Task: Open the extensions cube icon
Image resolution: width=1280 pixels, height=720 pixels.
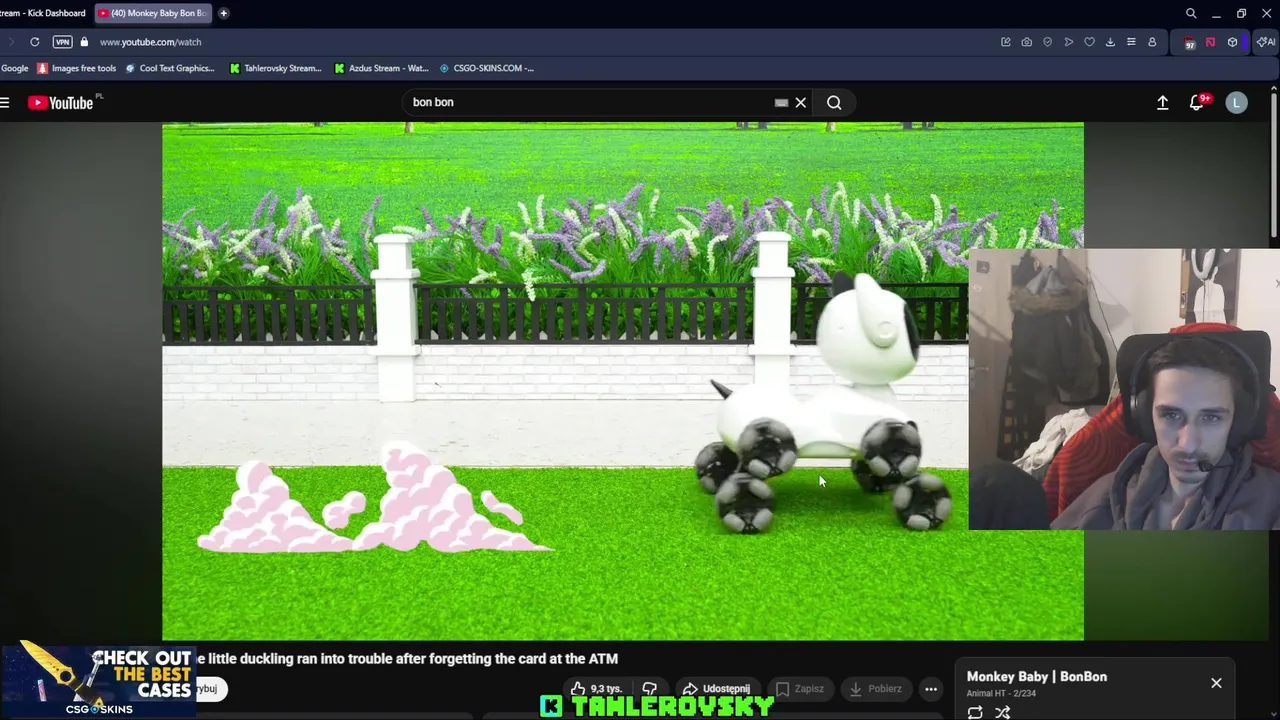Action: point(1232,42)
